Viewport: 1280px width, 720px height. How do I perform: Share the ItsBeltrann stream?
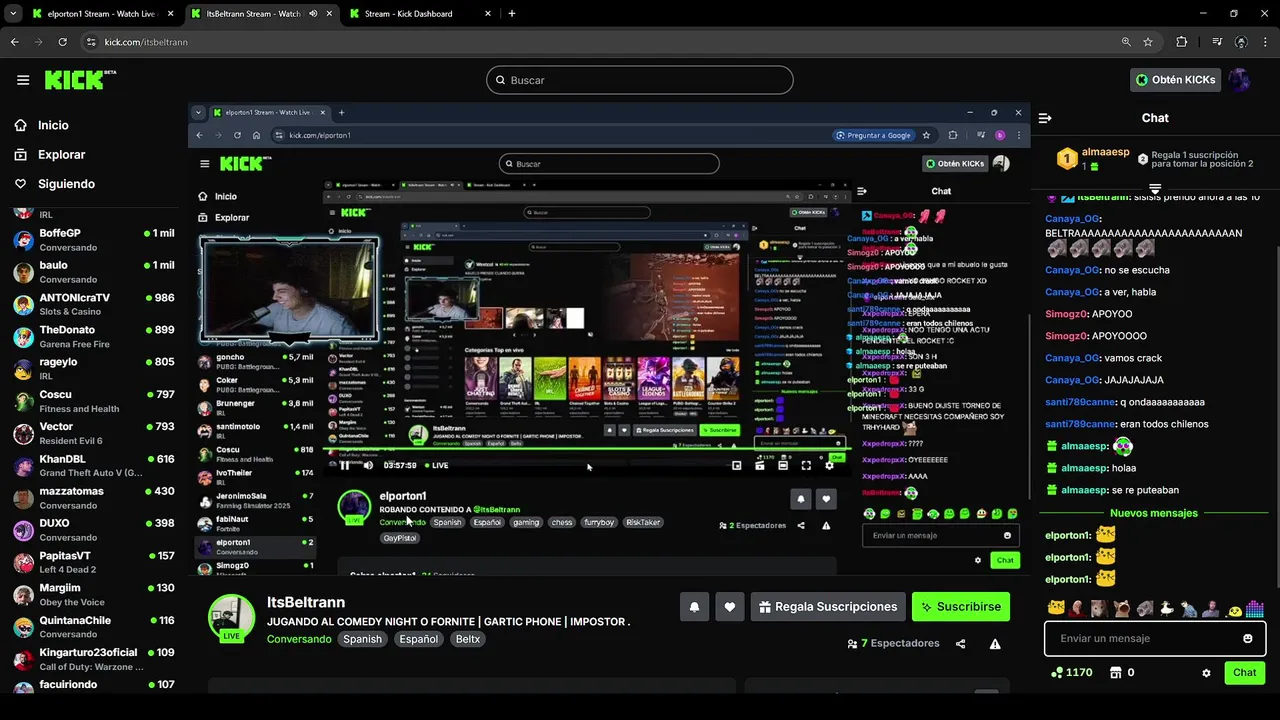[x=961, y=644]
